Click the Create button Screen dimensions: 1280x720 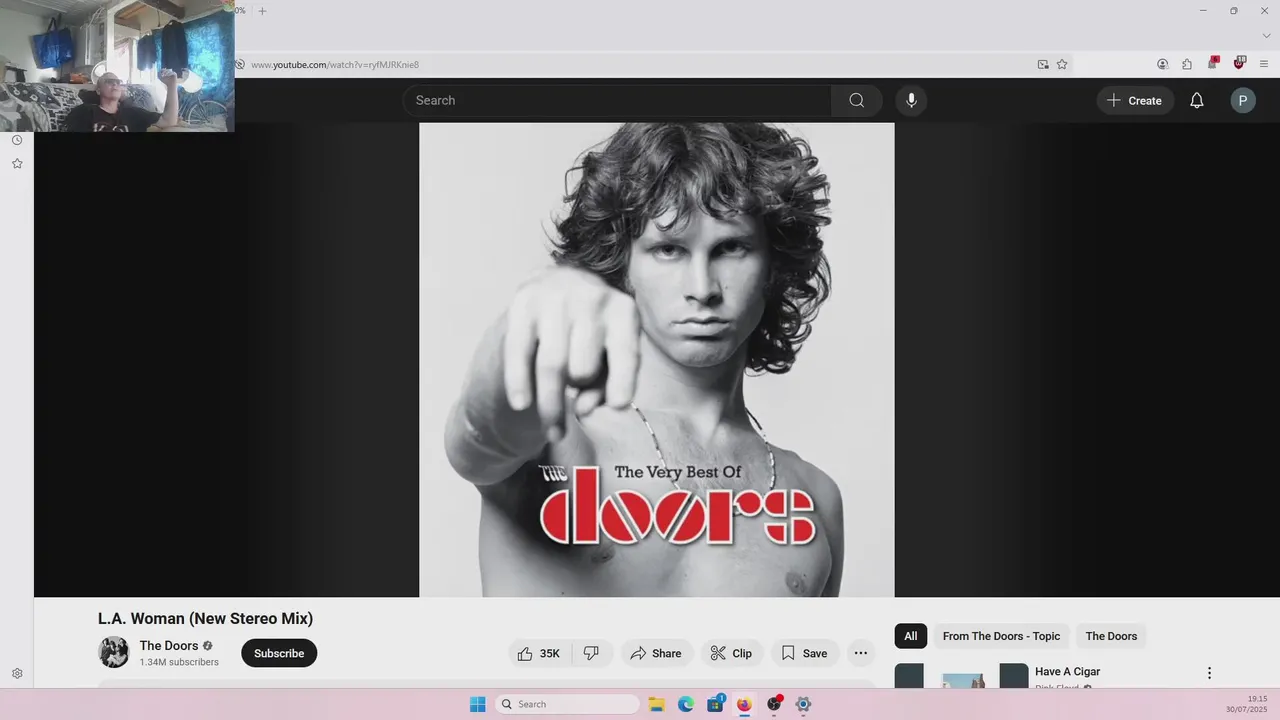(1135, 100)
